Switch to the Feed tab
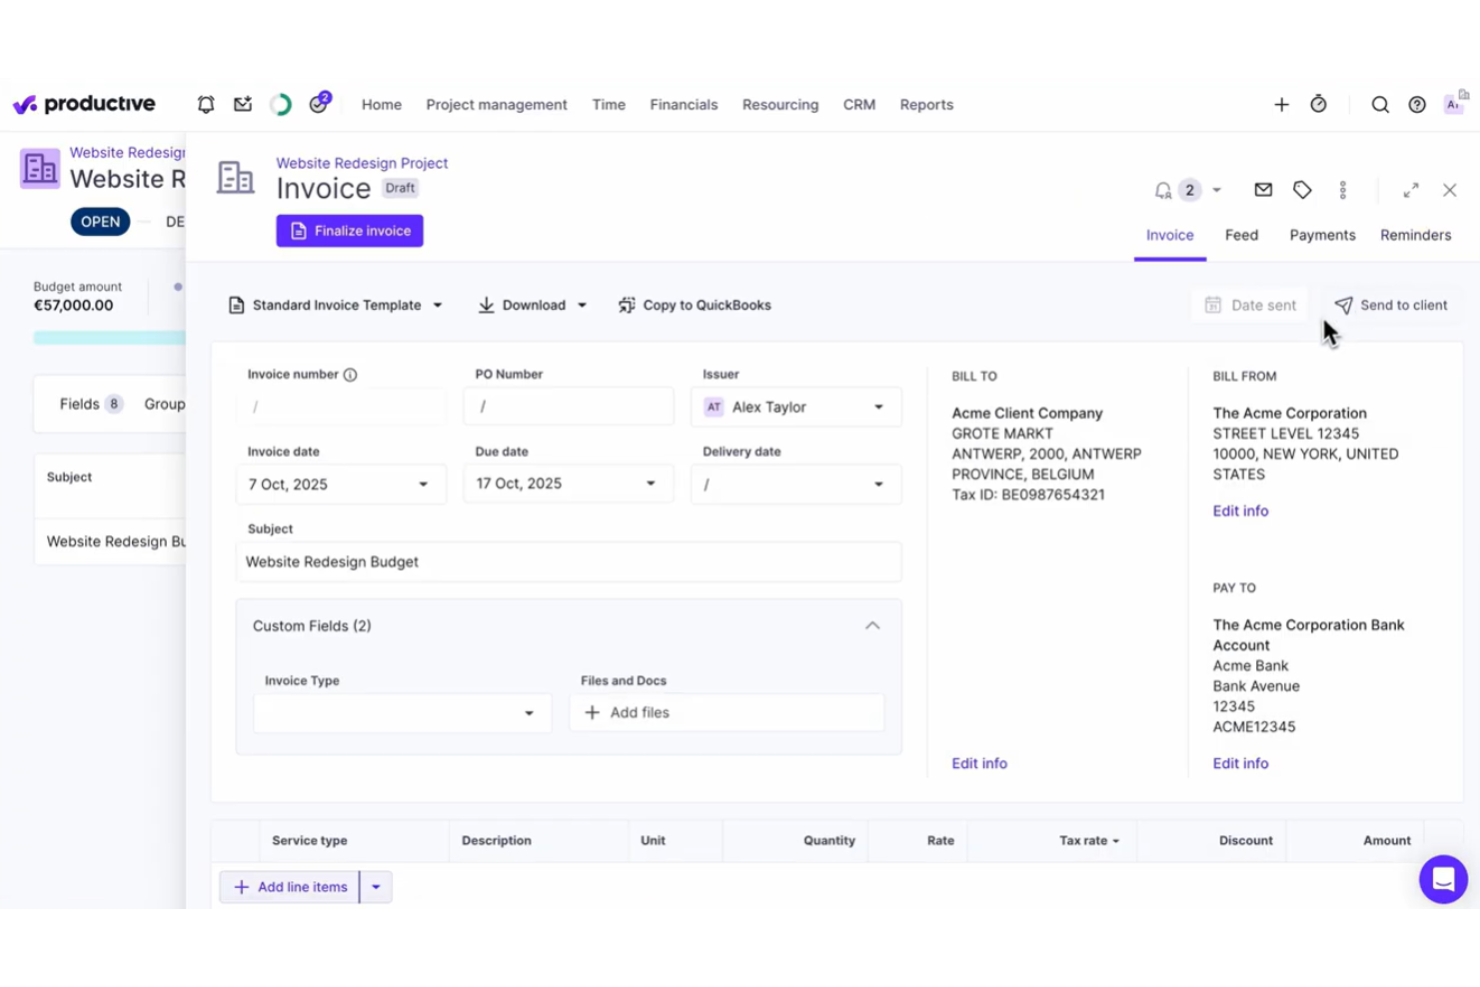This screenshot has width=1480, height=987. tap(1241, 235)
